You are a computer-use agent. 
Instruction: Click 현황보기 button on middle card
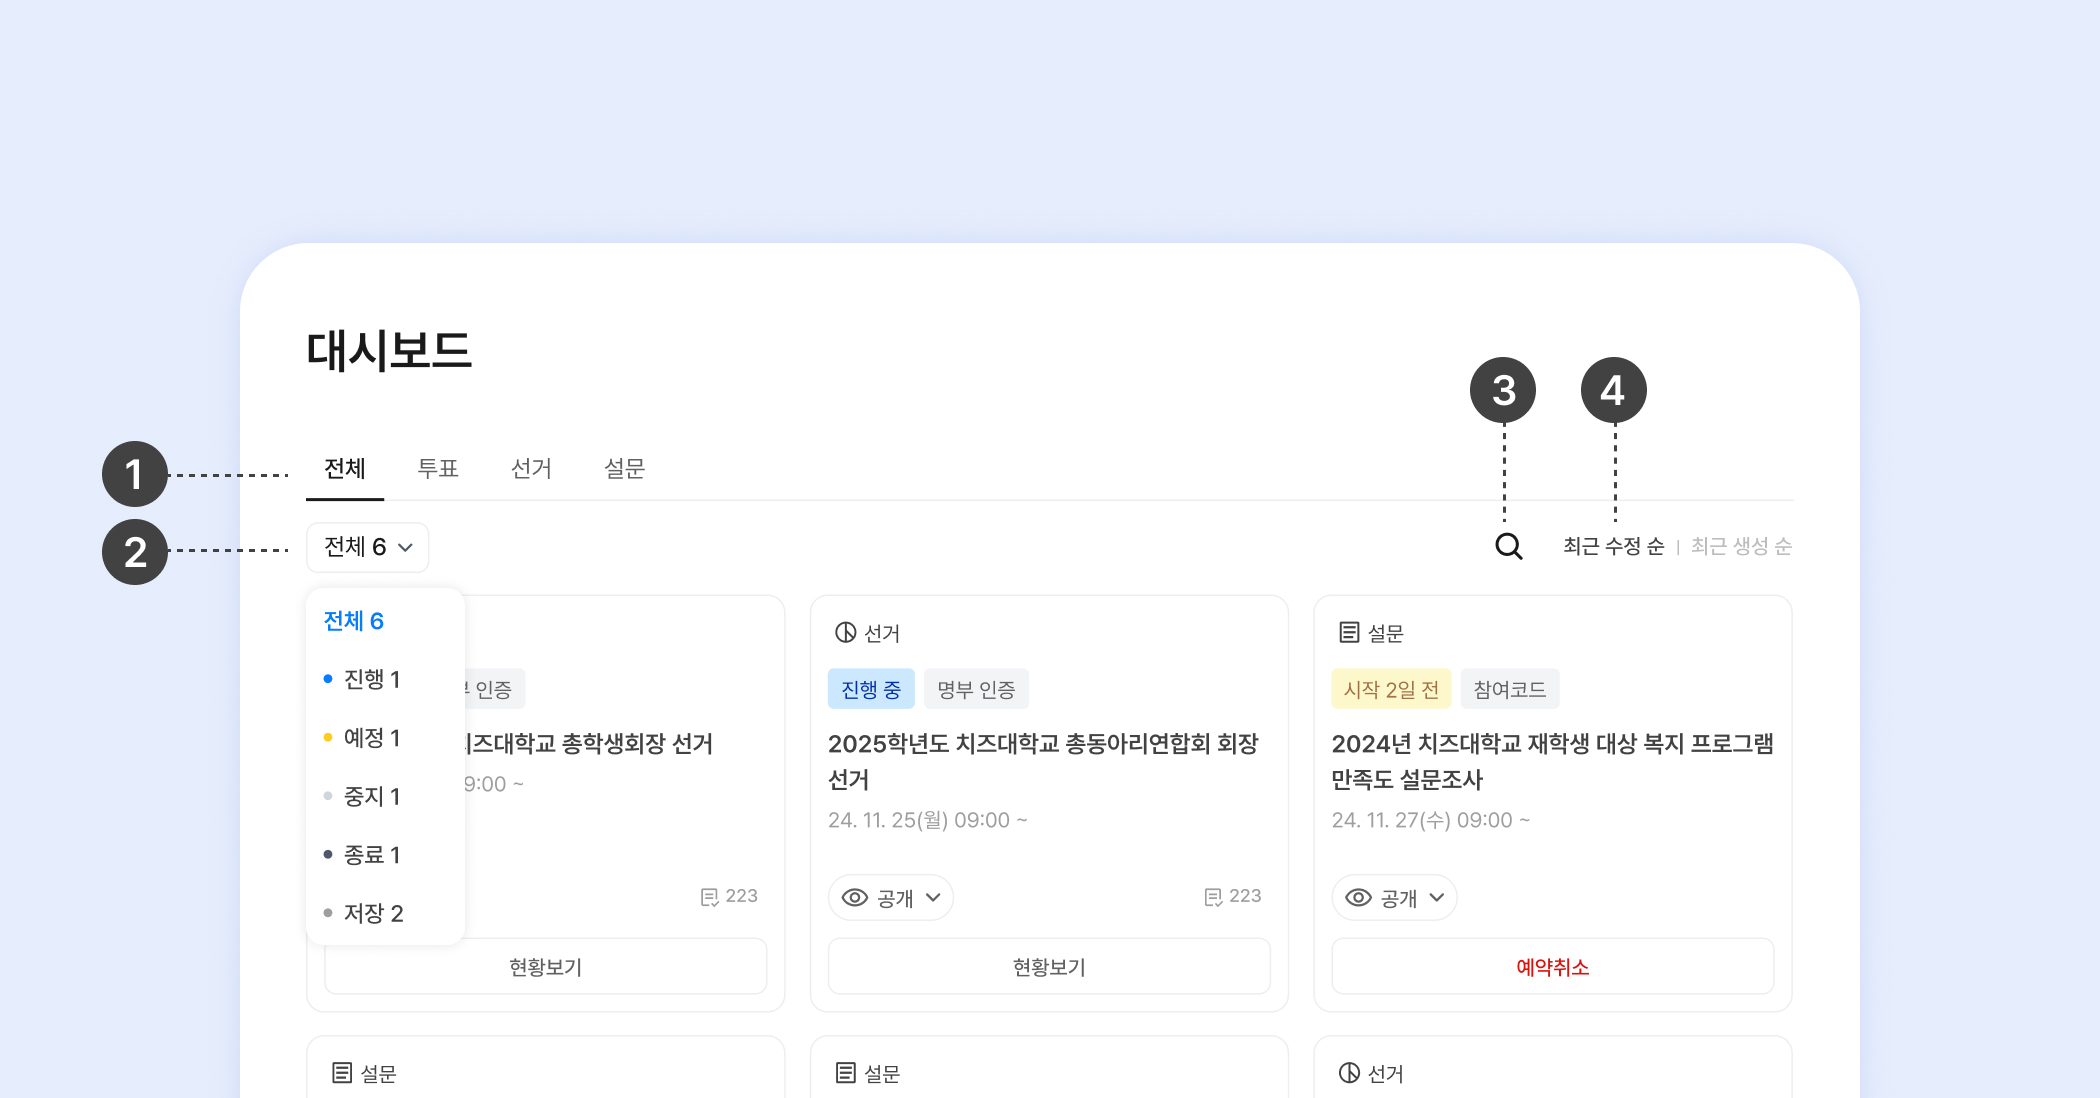click(1048, 967)
